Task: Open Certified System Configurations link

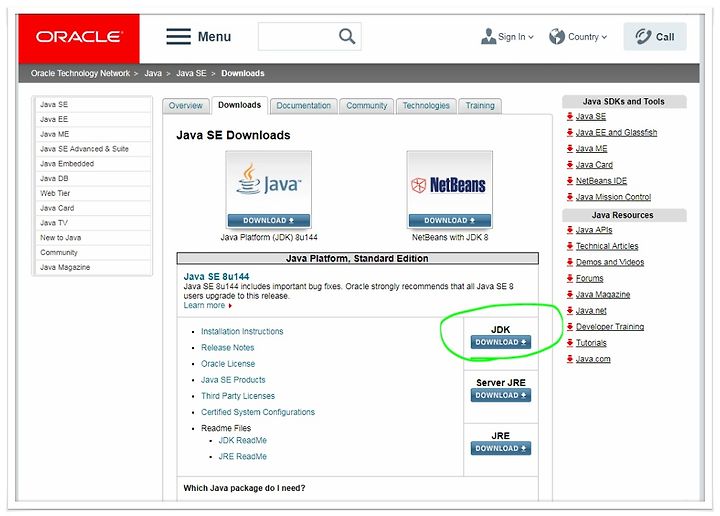Action: [258, 412]
